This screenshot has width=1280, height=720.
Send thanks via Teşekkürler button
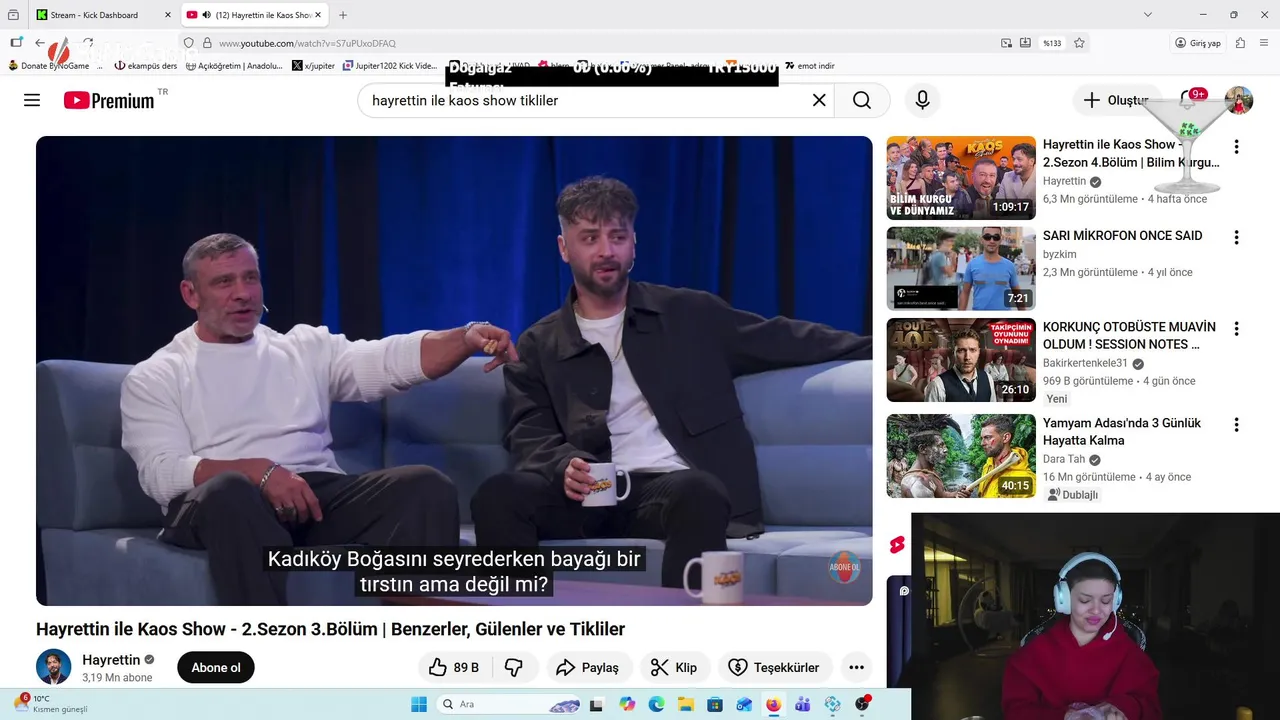point(775,667)
